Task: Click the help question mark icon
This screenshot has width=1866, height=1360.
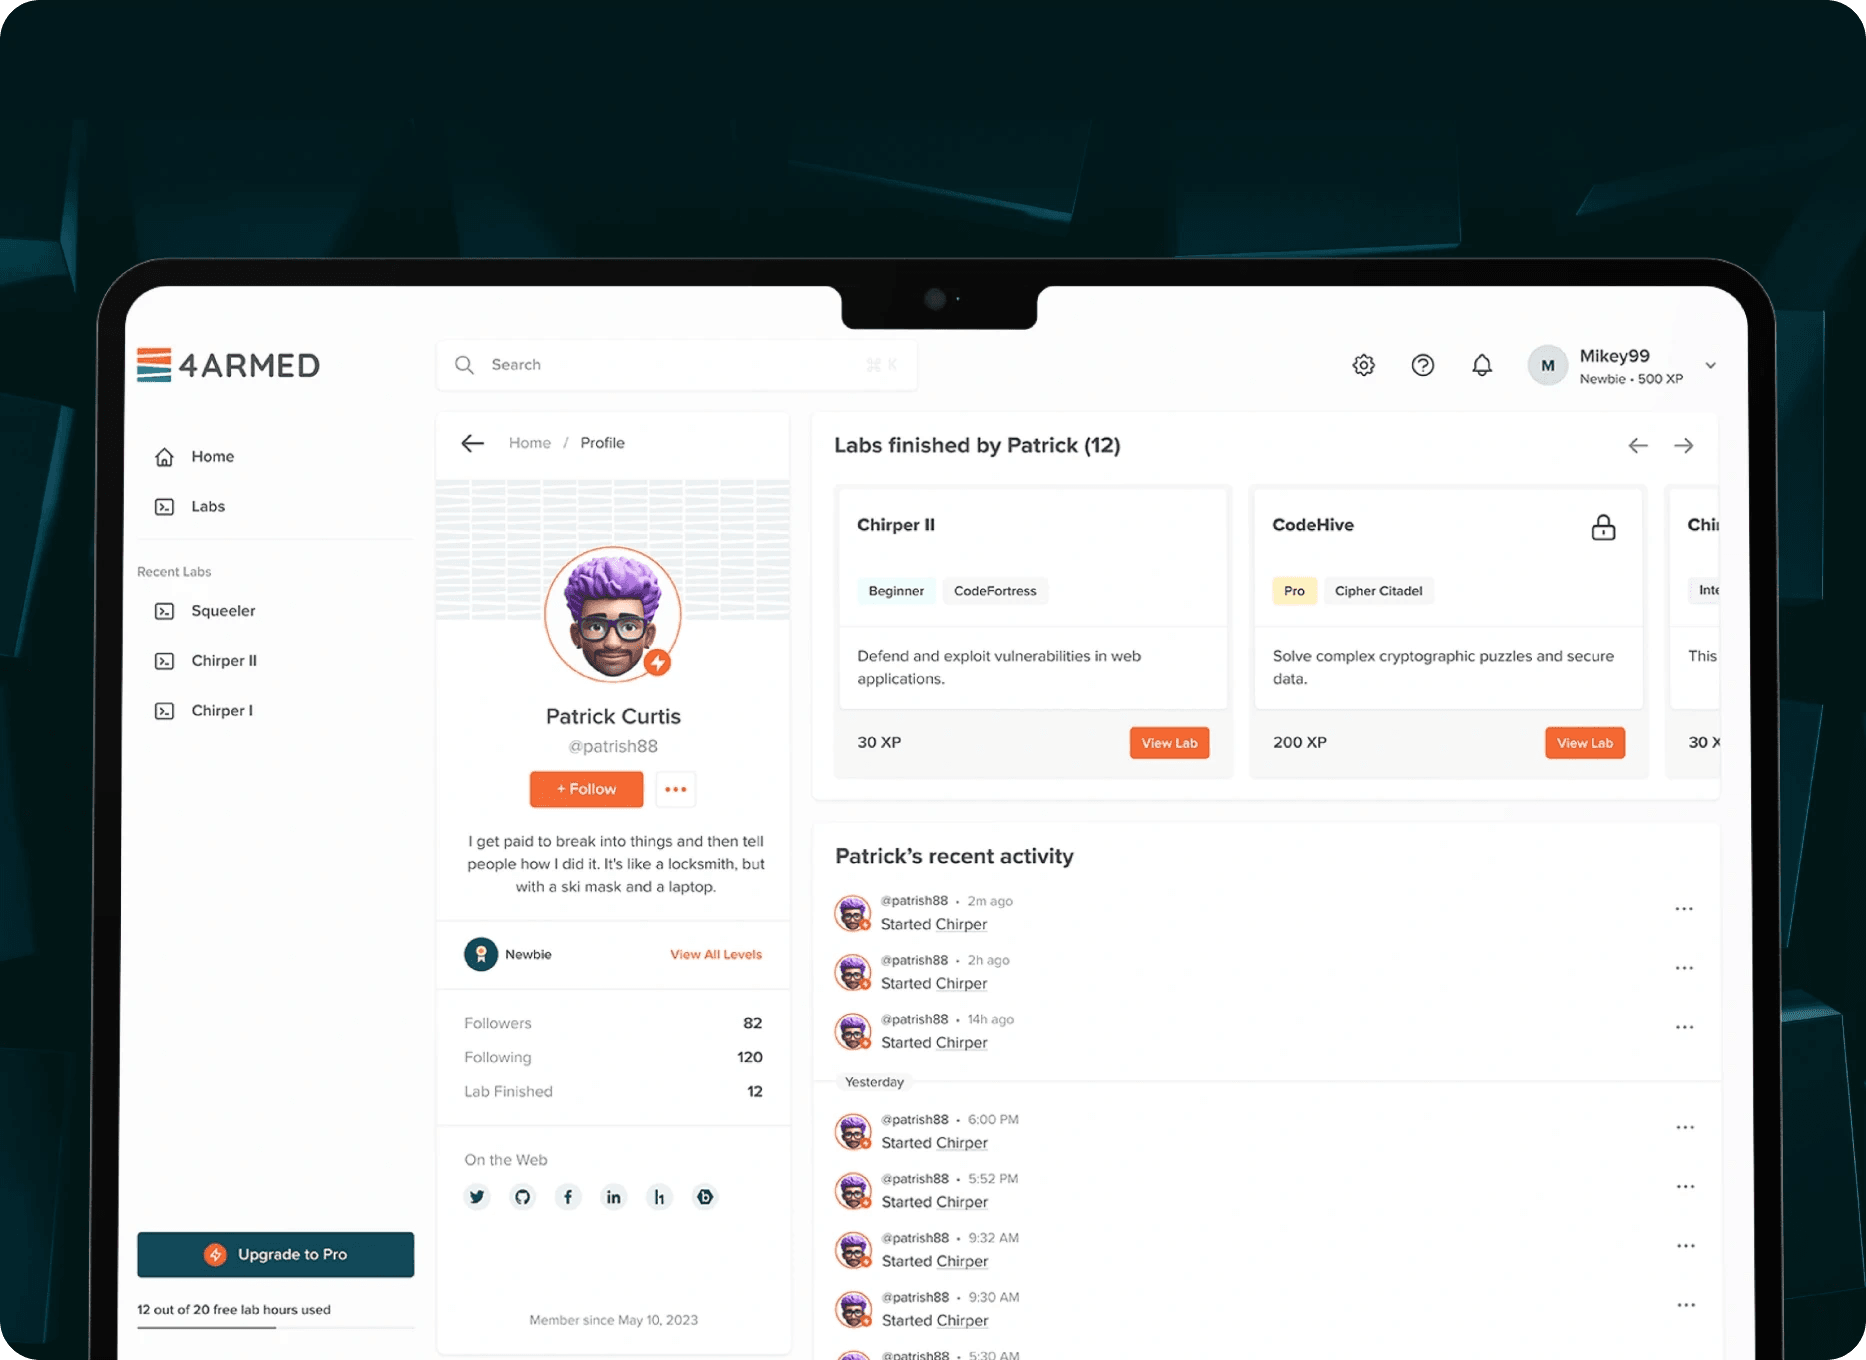Action: tap(1422, 365)
